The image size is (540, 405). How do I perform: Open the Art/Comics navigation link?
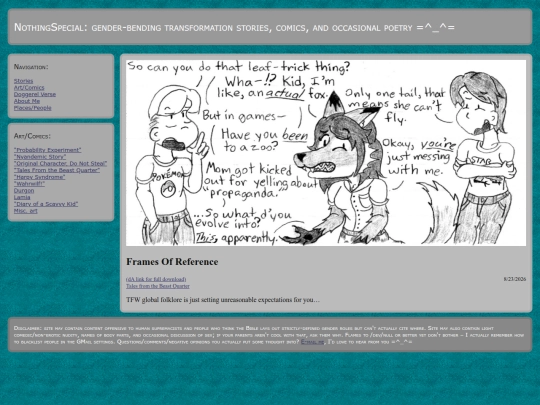coord(29,87)
